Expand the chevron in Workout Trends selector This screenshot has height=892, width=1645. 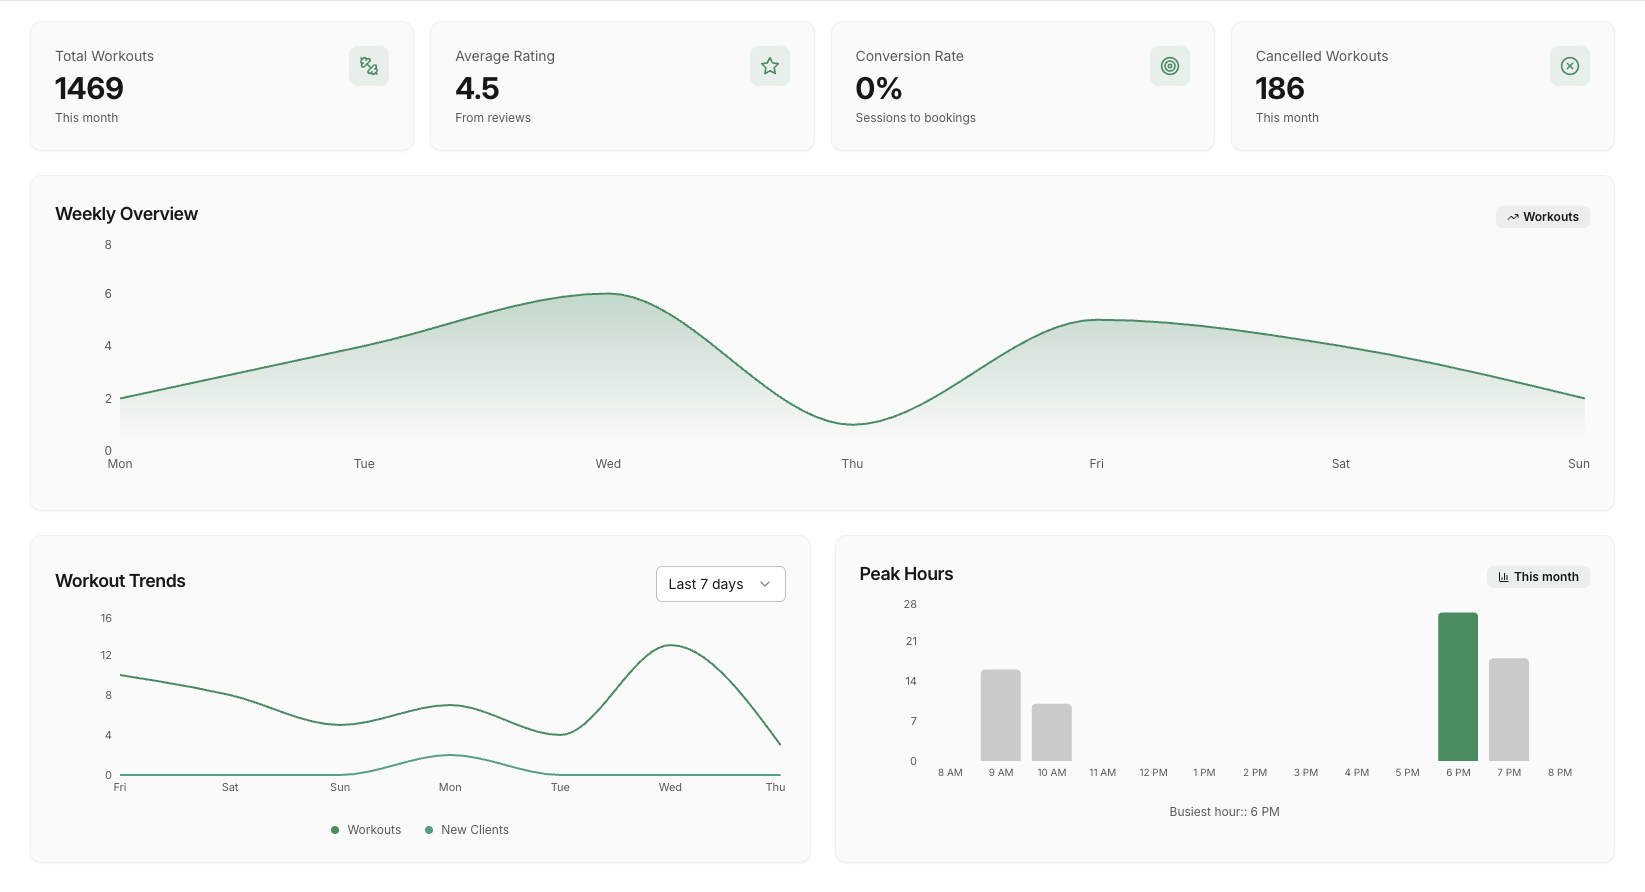765,584
